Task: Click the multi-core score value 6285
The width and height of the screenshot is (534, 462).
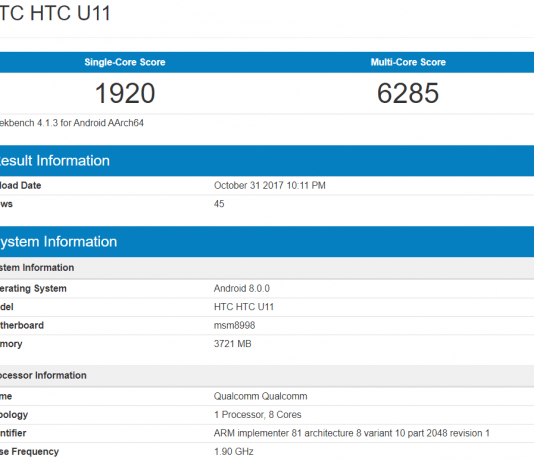Action: point(408,93)
